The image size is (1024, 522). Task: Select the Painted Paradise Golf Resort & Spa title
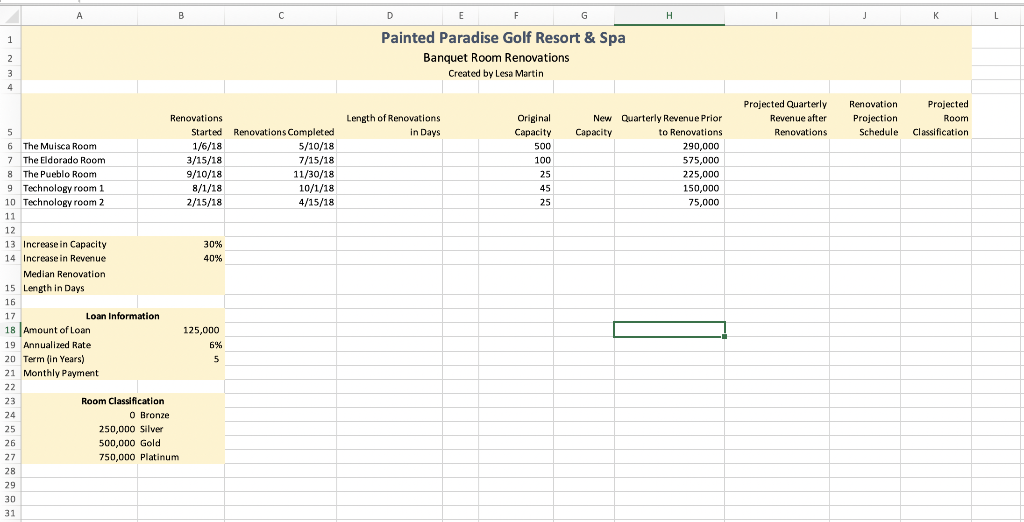(503, 38)
